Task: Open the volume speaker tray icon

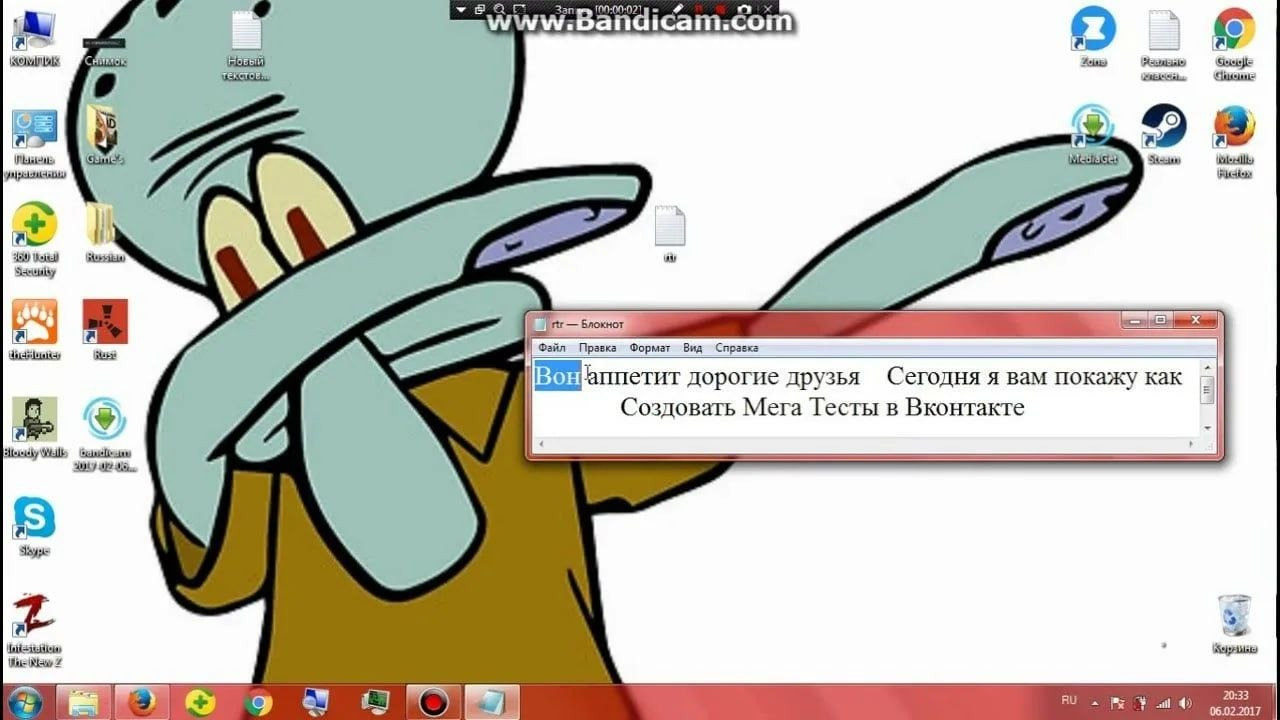Action: [x=1185, y=703]
